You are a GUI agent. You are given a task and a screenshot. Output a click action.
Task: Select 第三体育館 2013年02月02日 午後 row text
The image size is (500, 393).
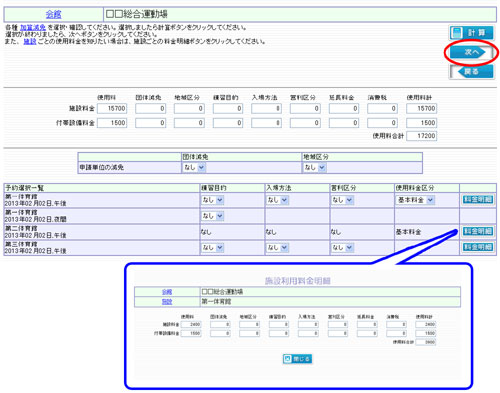(35, 248)
